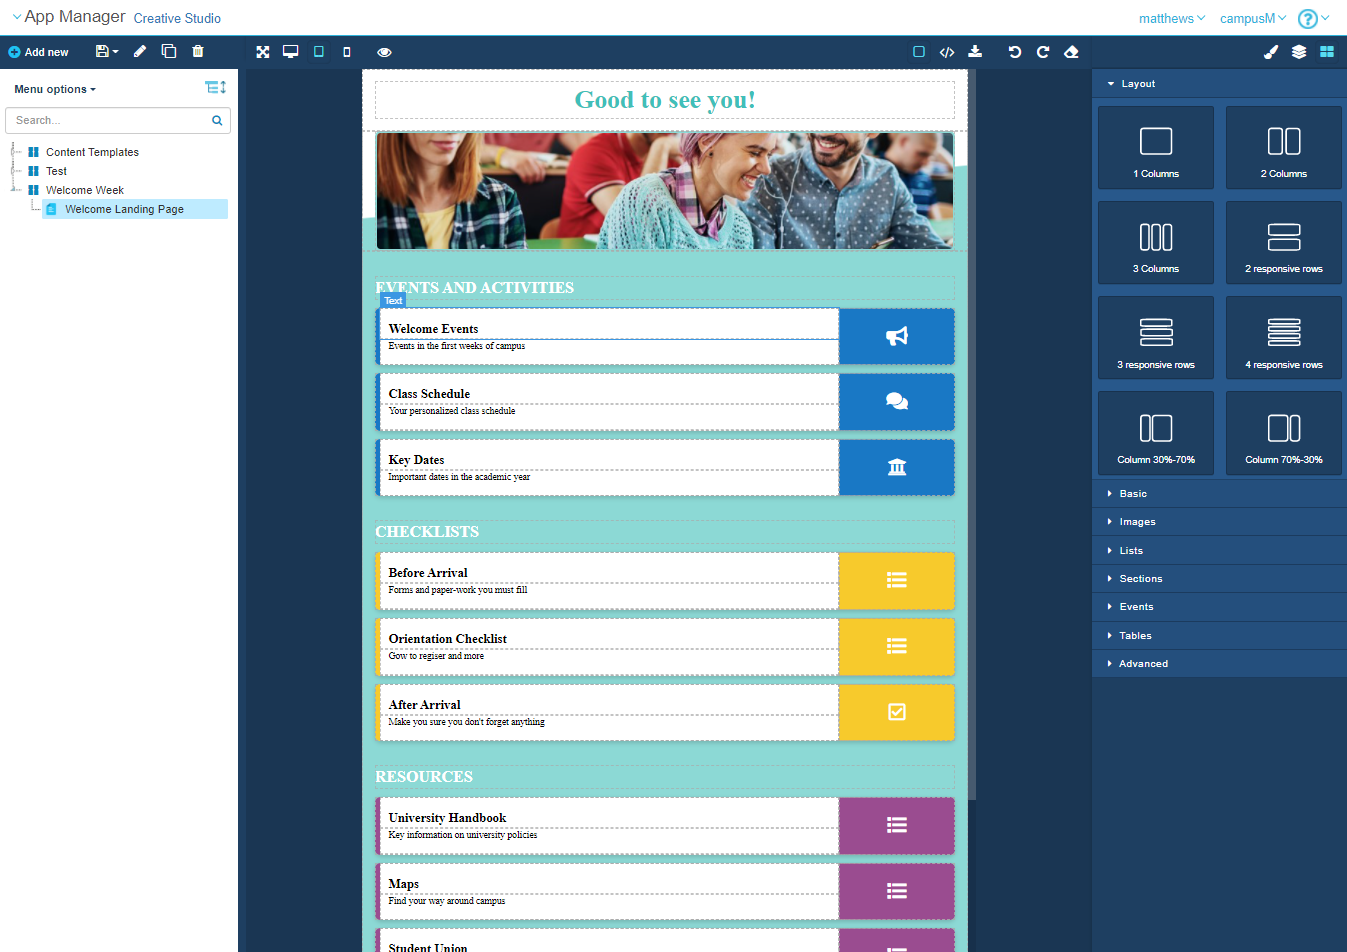Open the code view icon
Image resolution: width=1347 pixels, height=952 pixels.
pos(947,52)
